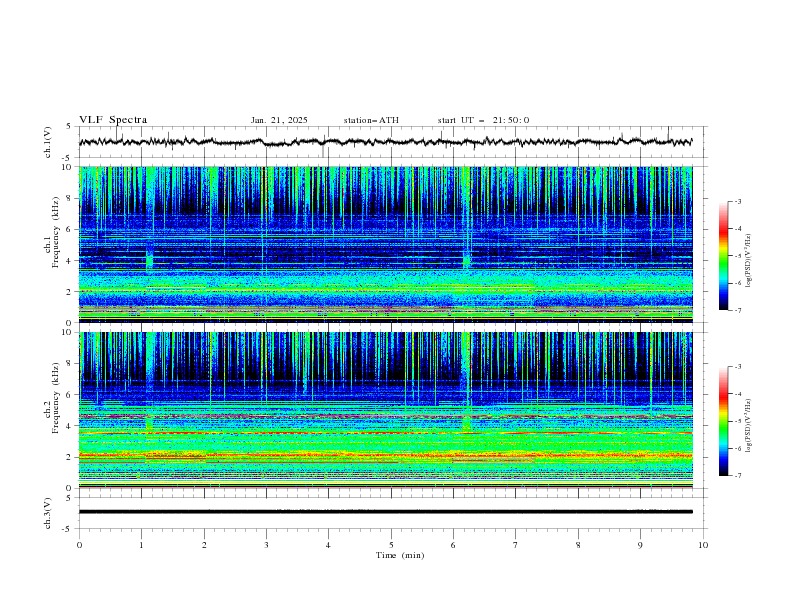Select the "Time (min)" axis label
This screenshot has width=792, height=612.
tap(400, 555)
